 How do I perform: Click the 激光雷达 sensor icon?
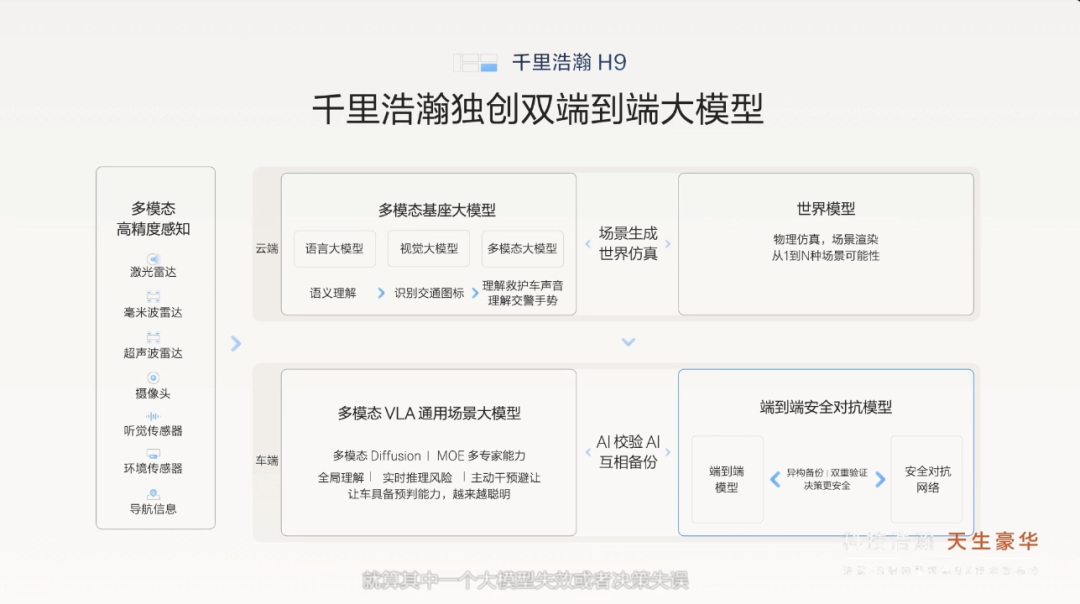(153, 259)
